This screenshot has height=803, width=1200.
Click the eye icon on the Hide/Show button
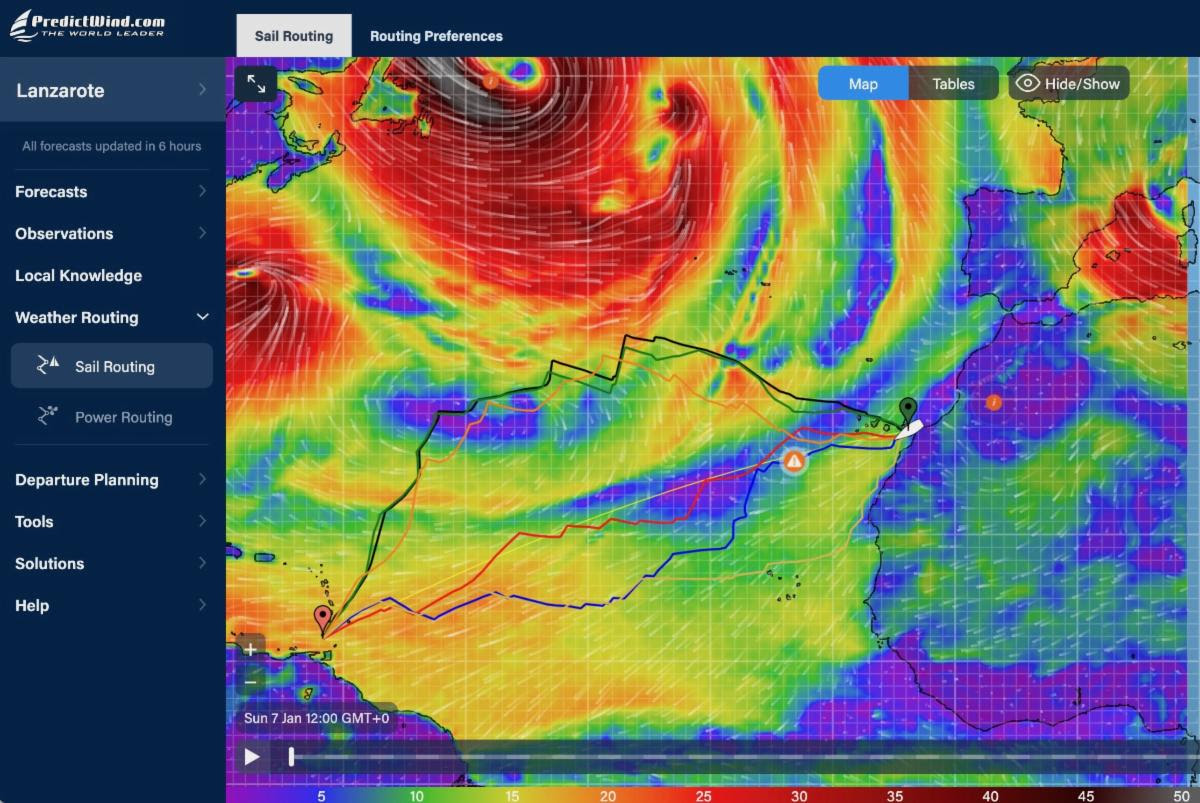click(1027, 83)
